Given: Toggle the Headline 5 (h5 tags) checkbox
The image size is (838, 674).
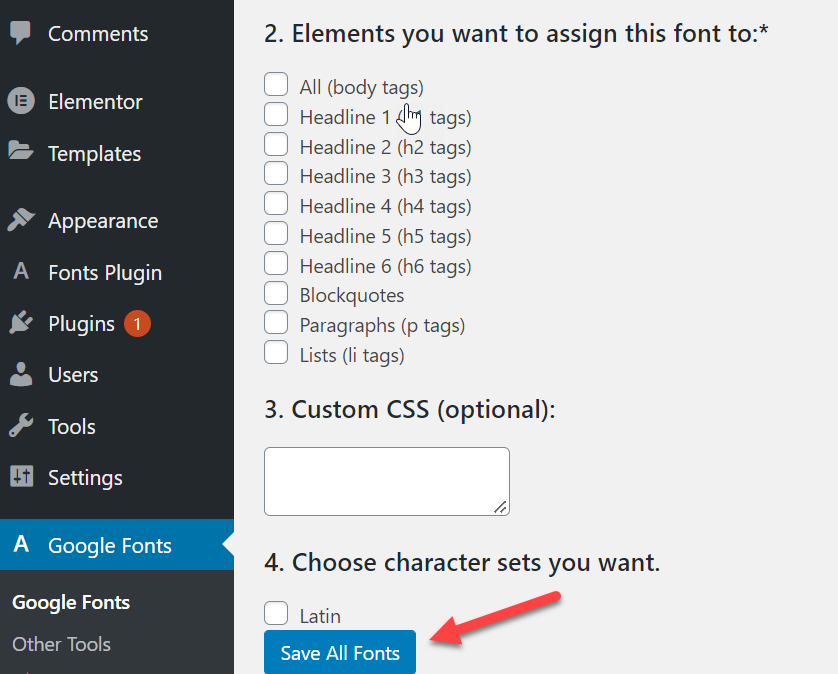Looking at the screenshot, I should pyautogui.click(x=276, y=234).
